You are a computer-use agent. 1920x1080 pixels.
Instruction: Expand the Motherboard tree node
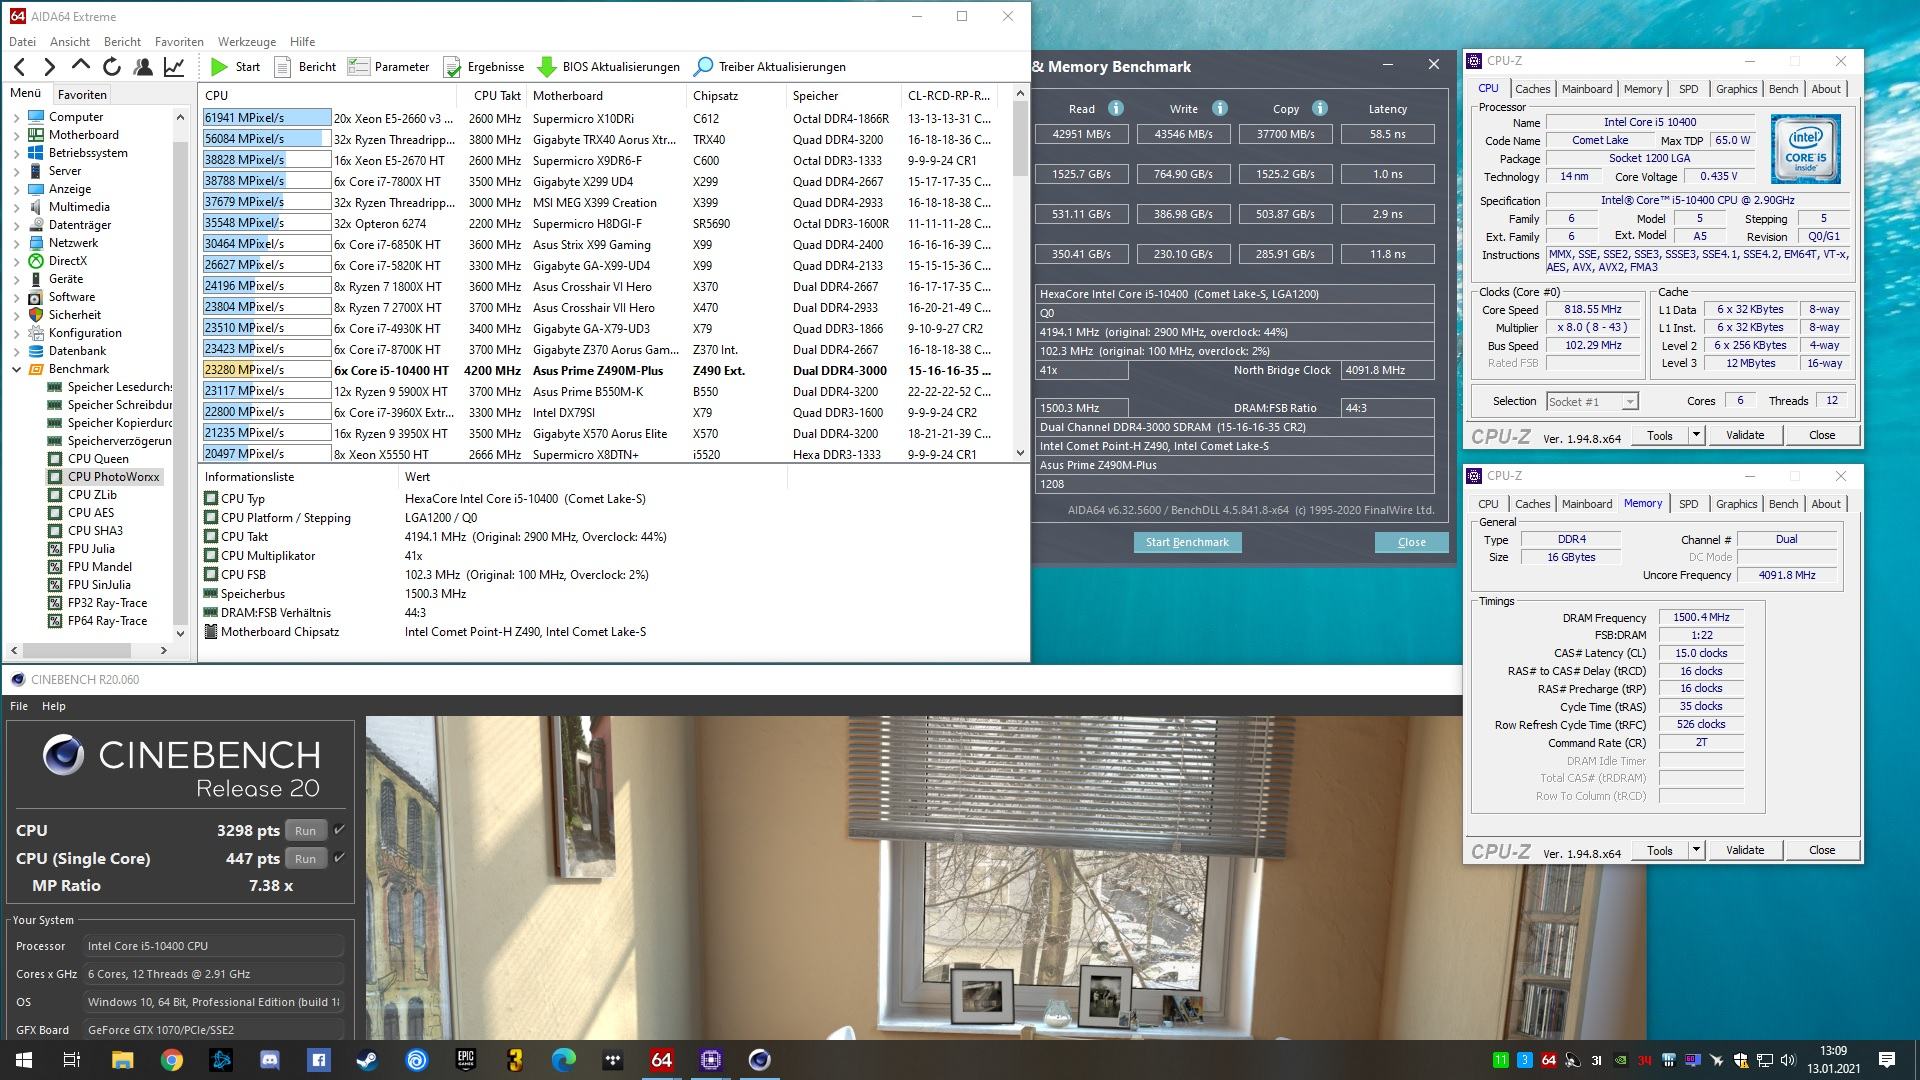coord(16,135)
